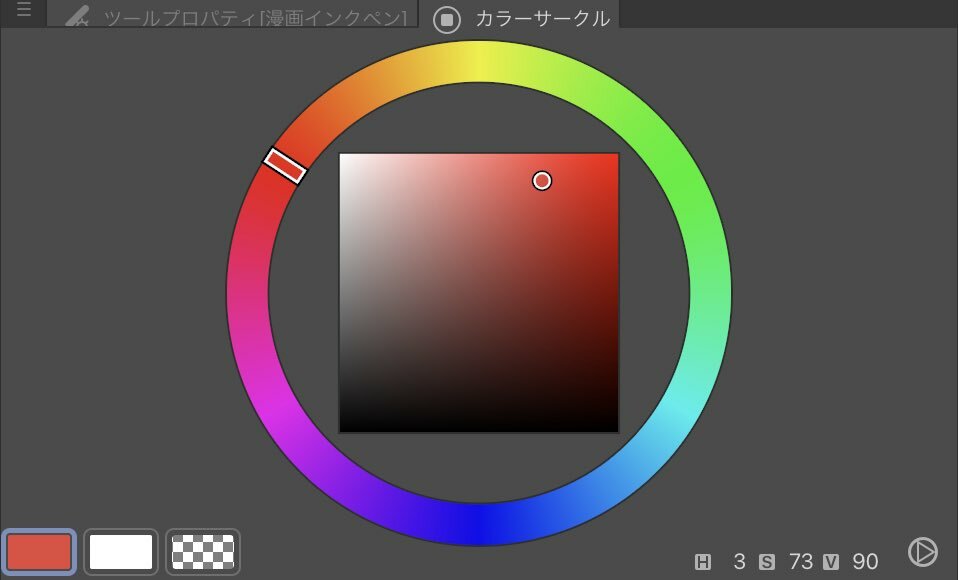Viewport: 958px width, 580px height.
Task: Click the brightness value 90
Action: (865, 561)
